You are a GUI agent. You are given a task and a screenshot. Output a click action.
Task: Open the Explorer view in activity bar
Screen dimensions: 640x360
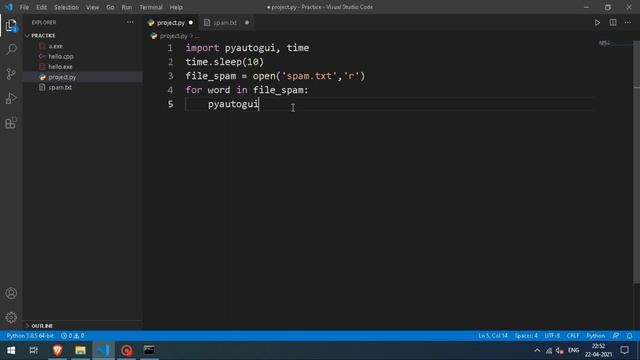(x=11, y=25)
